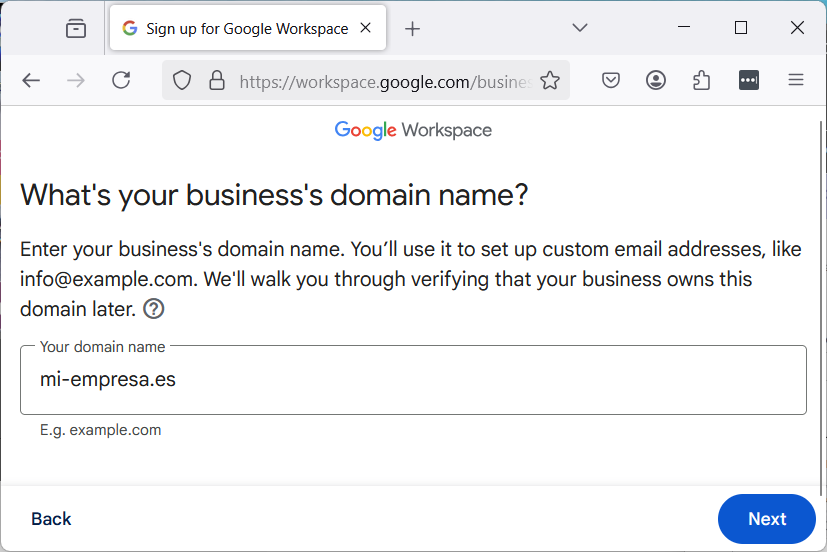Open the Firefox account profile icon
Image resolution: width=827 pixels, height=552 pixels.
[x=656, y=81]
